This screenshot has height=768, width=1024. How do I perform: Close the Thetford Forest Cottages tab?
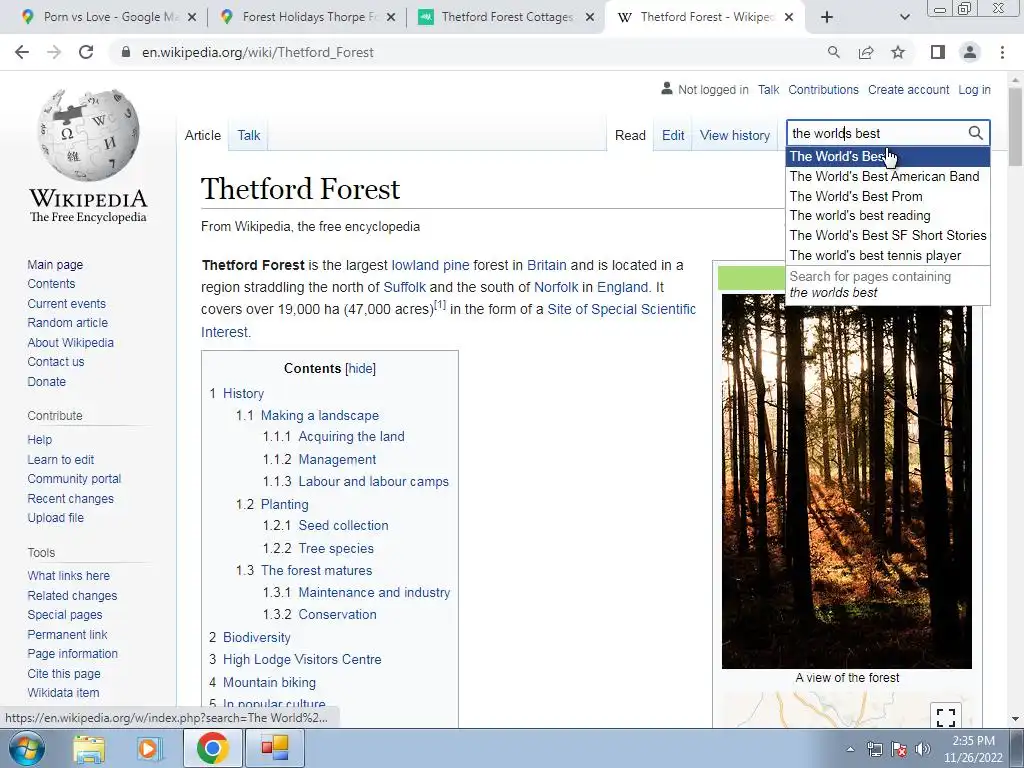pyautogui.click(x=590, y=17)
